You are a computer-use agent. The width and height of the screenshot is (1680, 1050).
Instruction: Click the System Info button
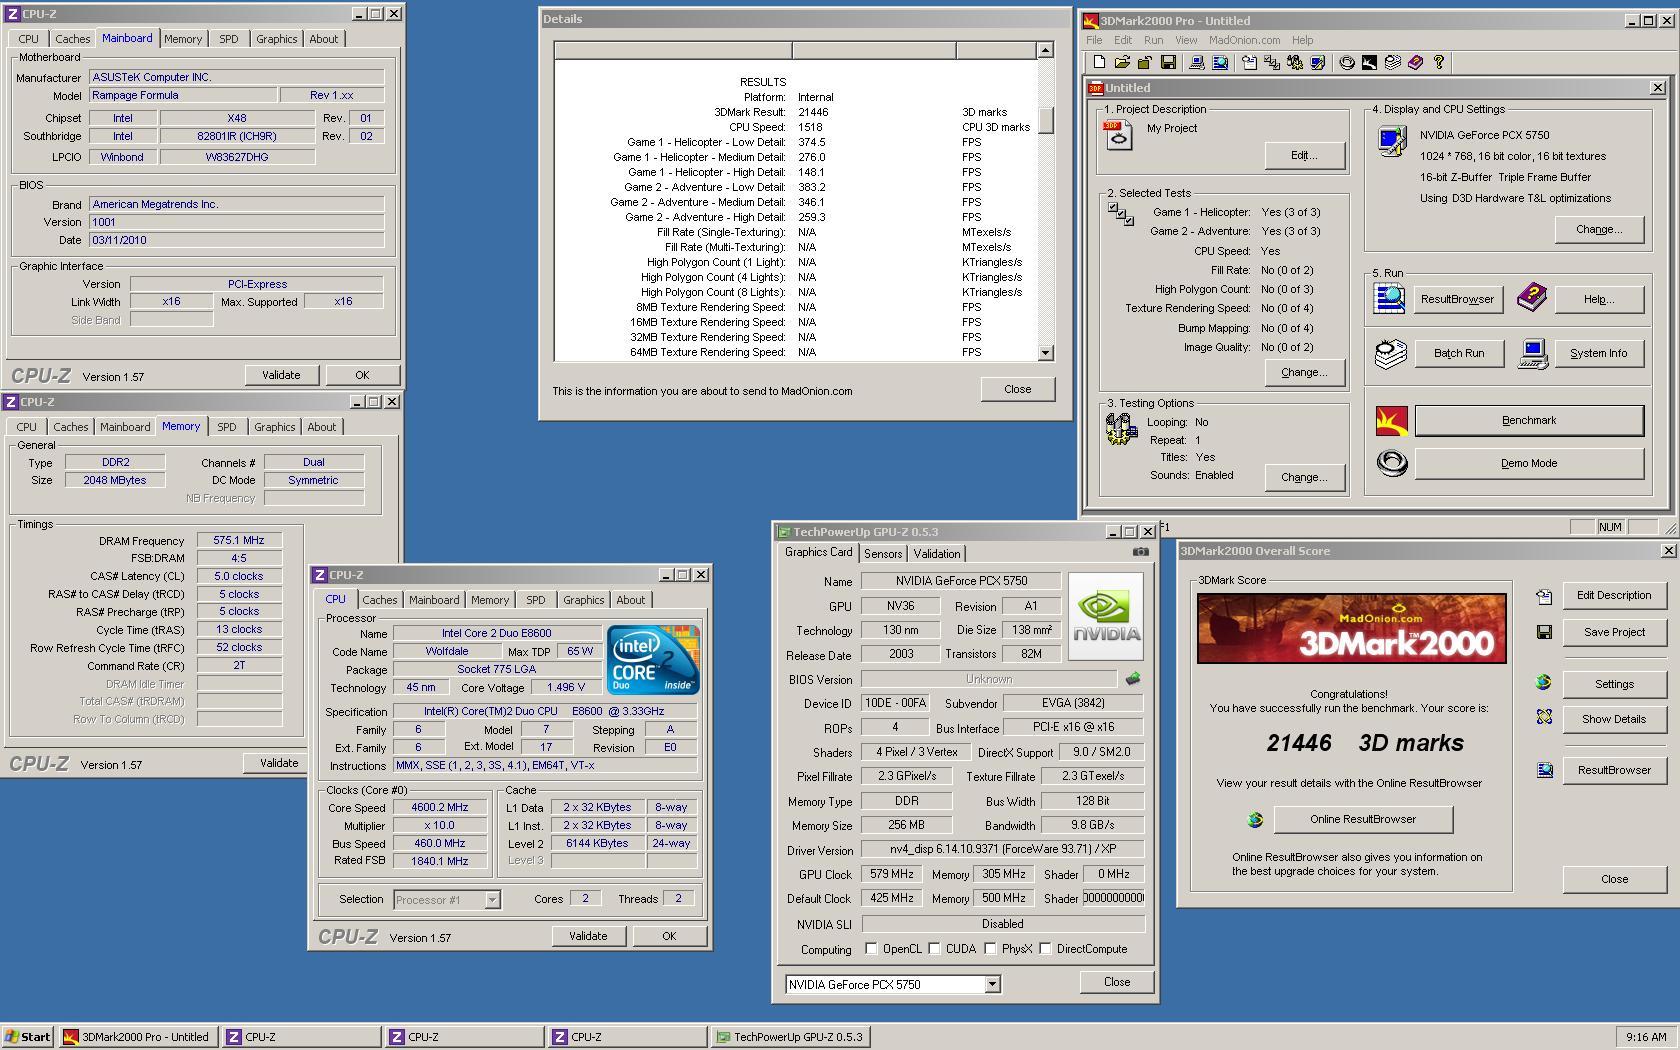(x=1598, y=353)
